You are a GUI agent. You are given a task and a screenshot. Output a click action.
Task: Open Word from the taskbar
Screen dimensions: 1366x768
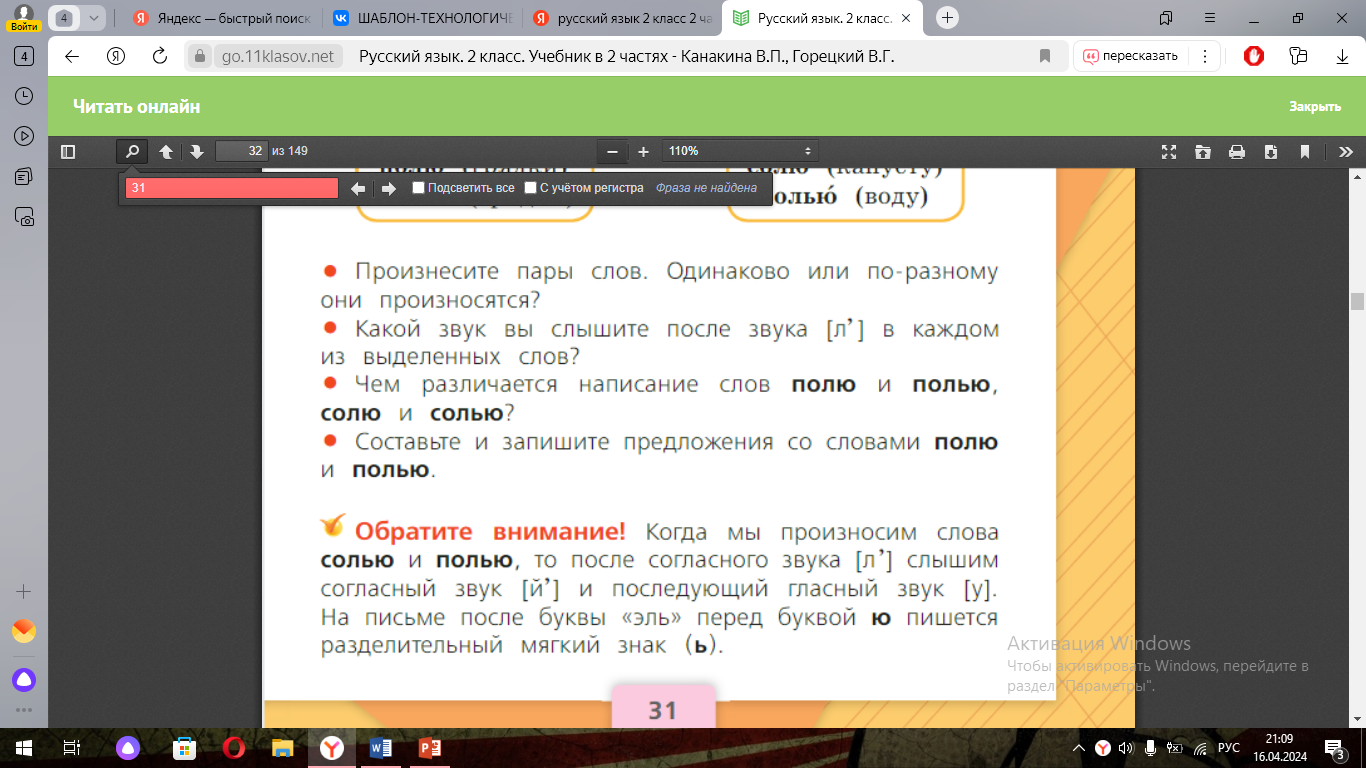click(x=381, y=748)
